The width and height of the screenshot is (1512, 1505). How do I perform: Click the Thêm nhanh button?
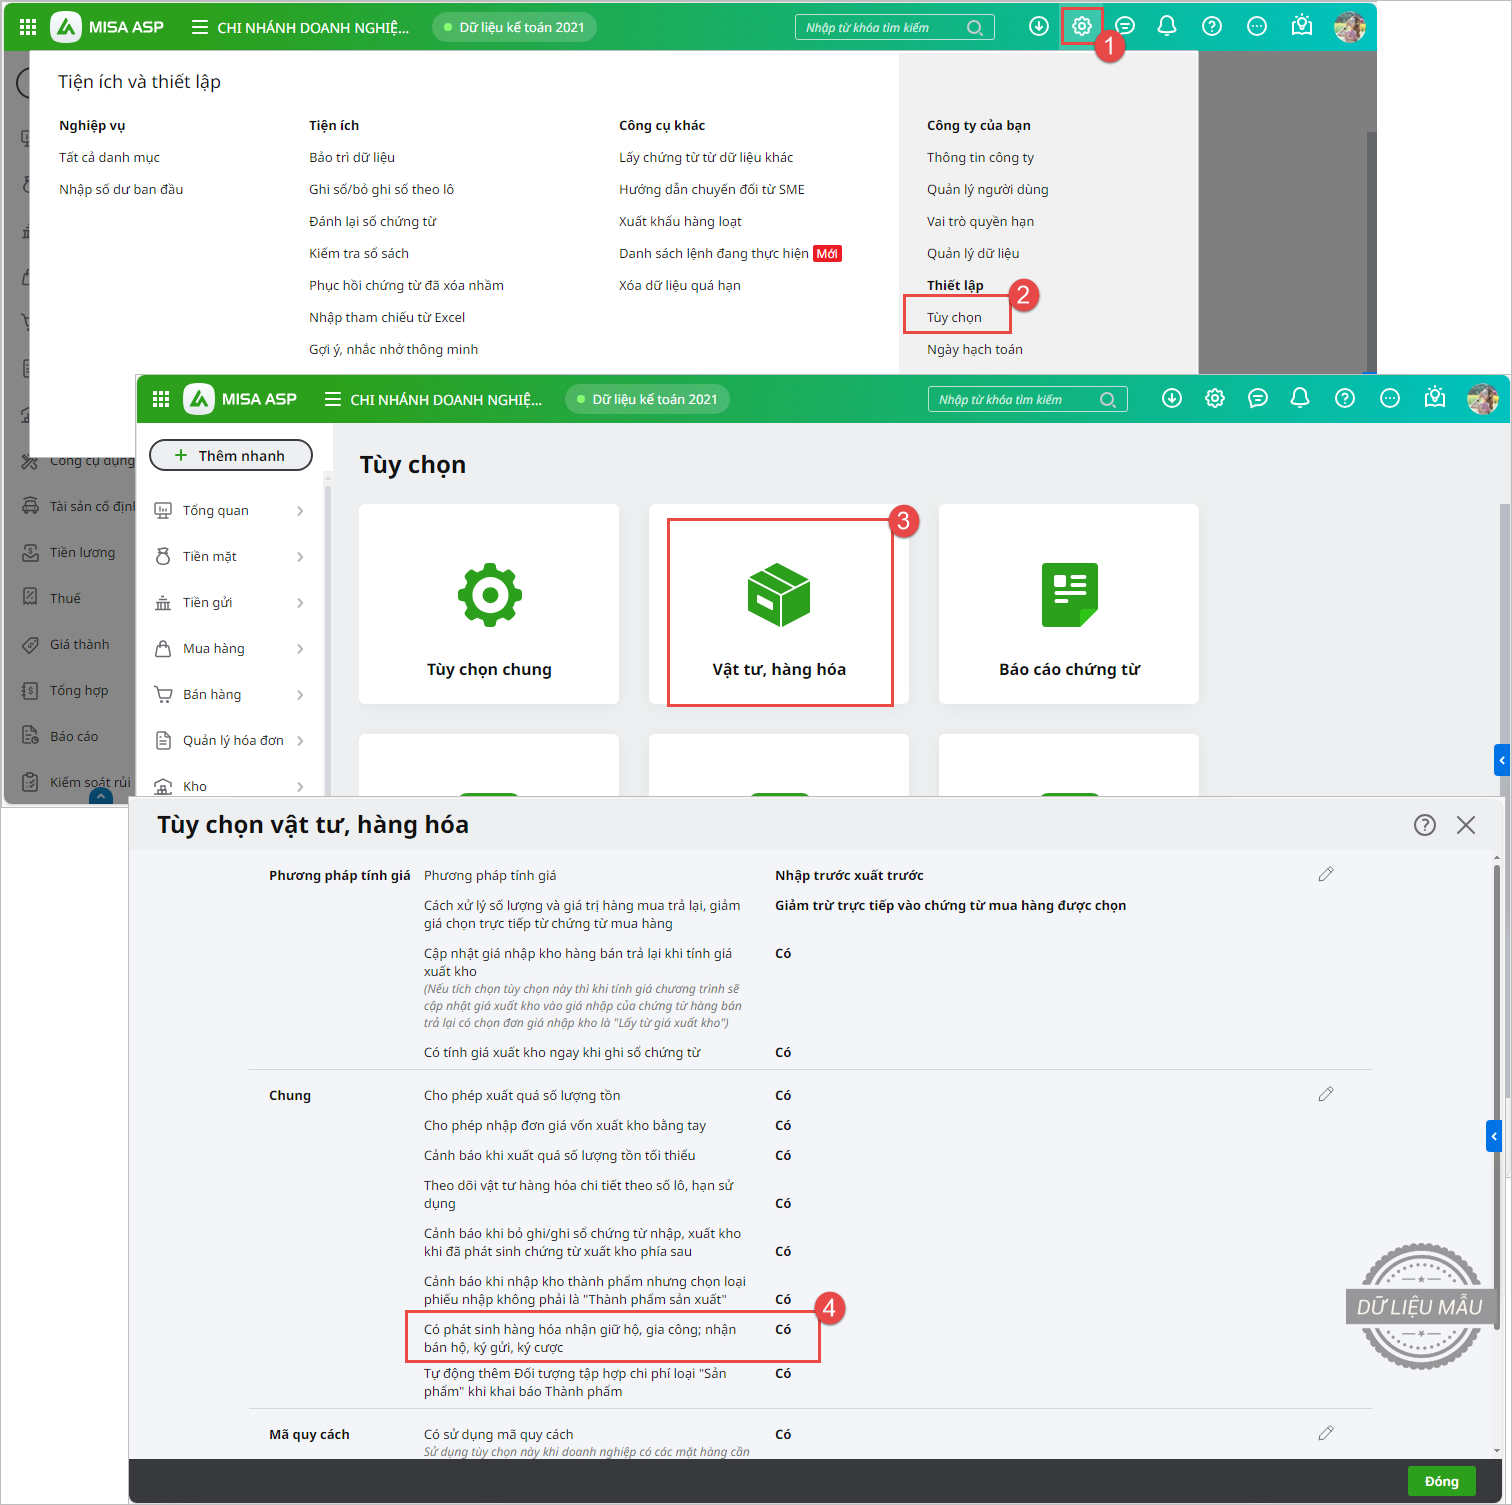(231, 456)
